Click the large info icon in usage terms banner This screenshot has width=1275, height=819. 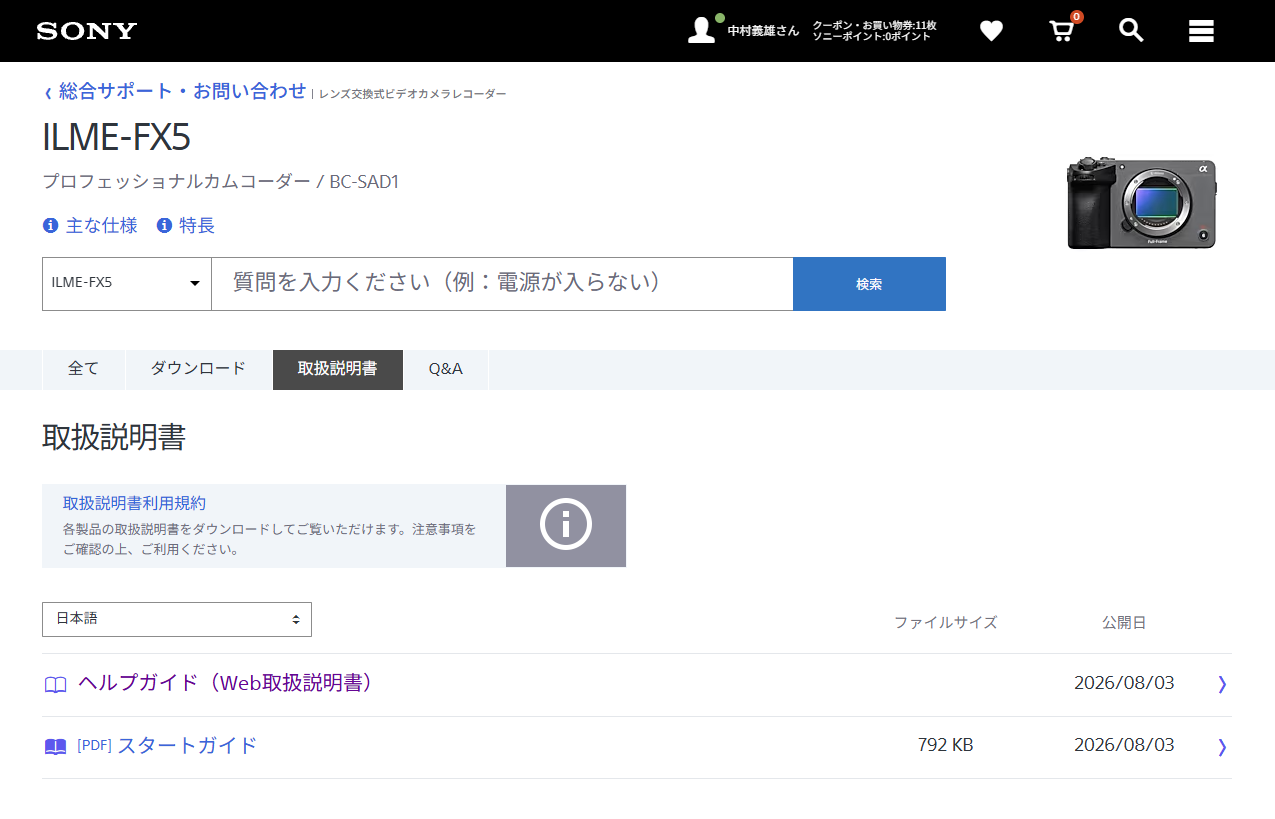pos(566,526)
